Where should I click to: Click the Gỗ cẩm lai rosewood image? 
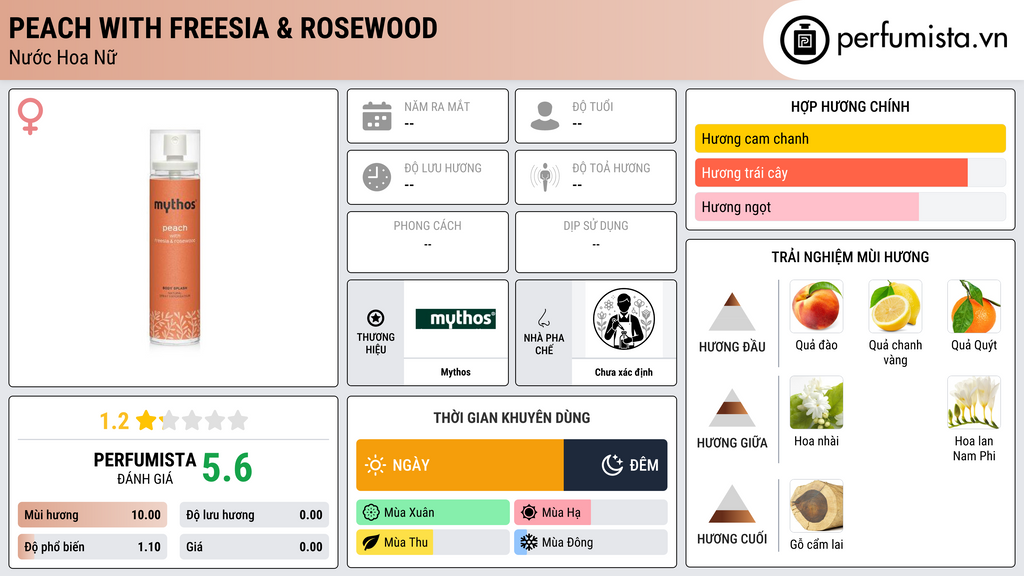pyautogui.click(x=816, y=506)
